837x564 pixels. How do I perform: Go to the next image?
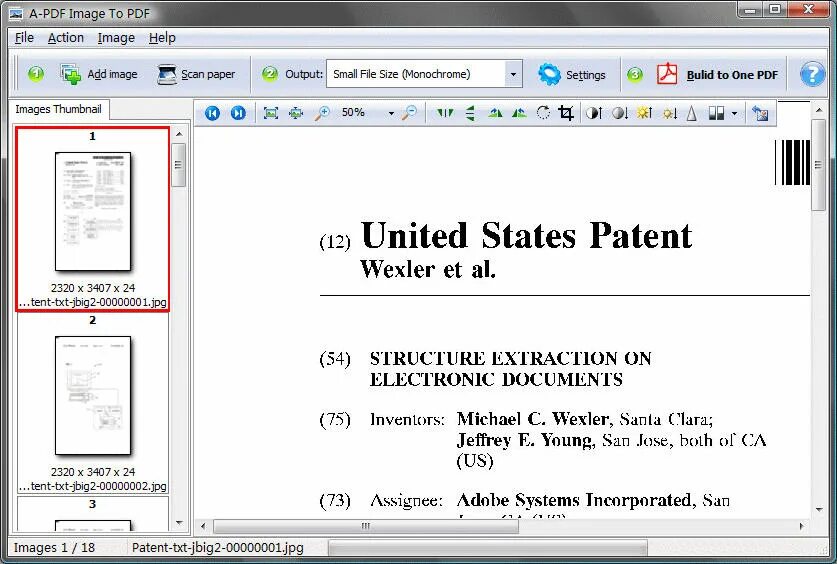pos(238,113)
